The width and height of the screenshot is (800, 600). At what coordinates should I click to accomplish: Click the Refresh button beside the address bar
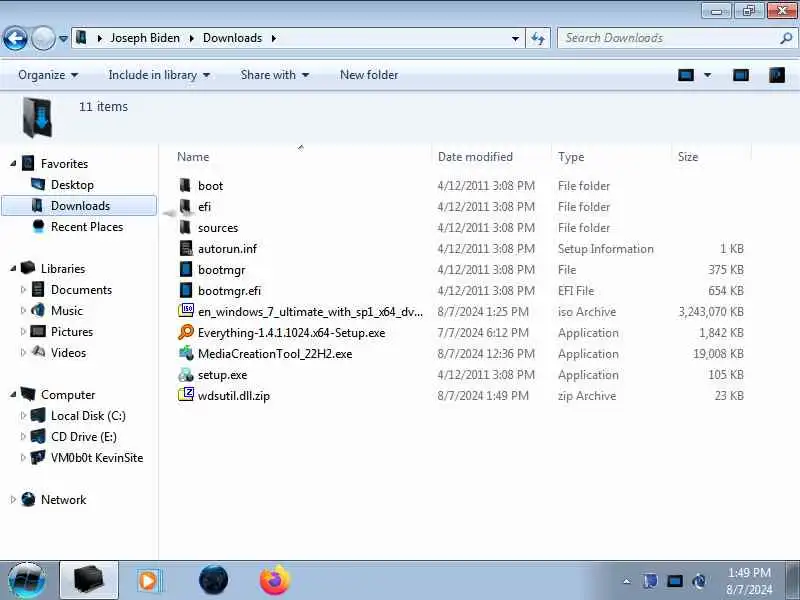[538, 38]
